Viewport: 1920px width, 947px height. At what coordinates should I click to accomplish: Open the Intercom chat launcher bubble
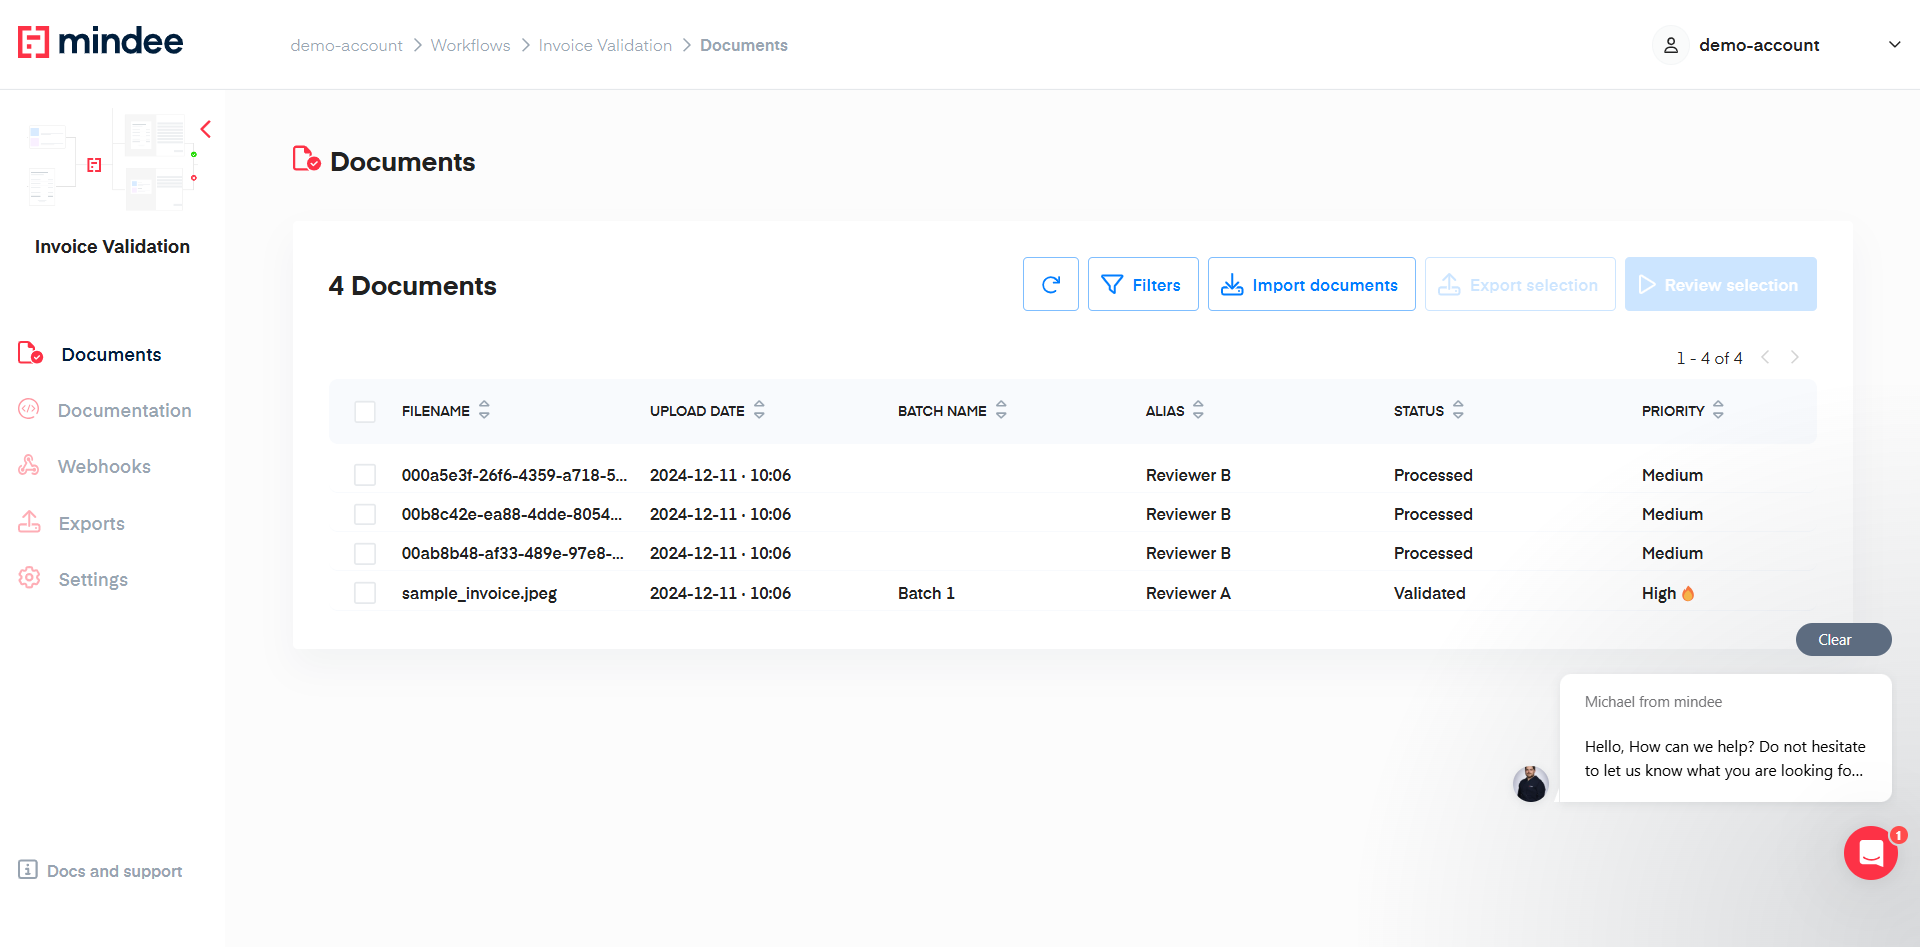click(x=1870, y=853)
